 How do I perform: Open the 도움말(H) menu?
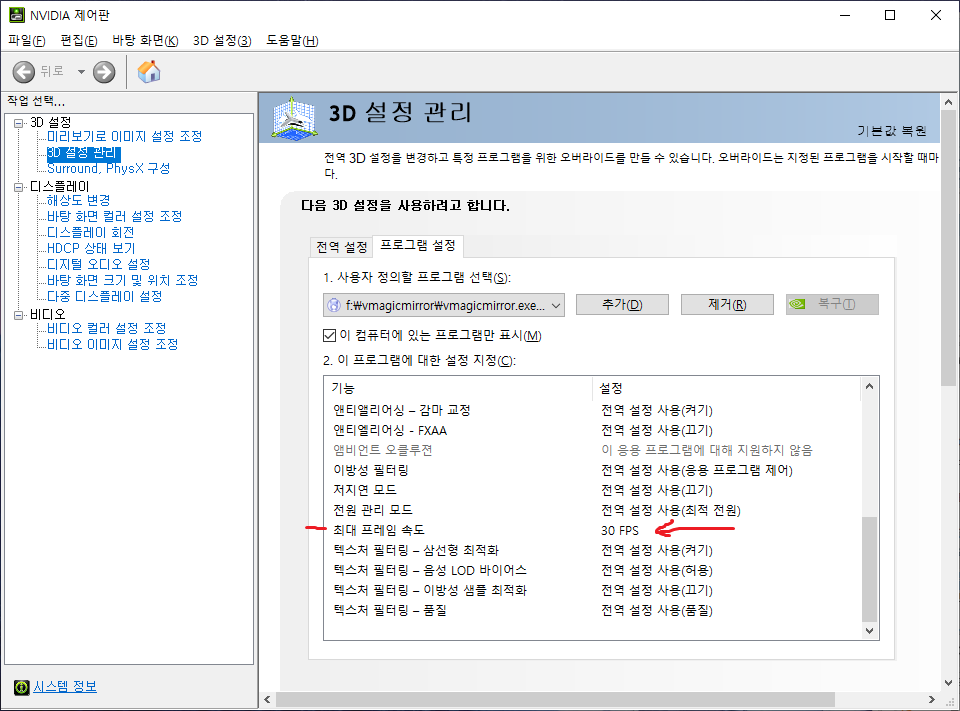[x=292, y=40]
